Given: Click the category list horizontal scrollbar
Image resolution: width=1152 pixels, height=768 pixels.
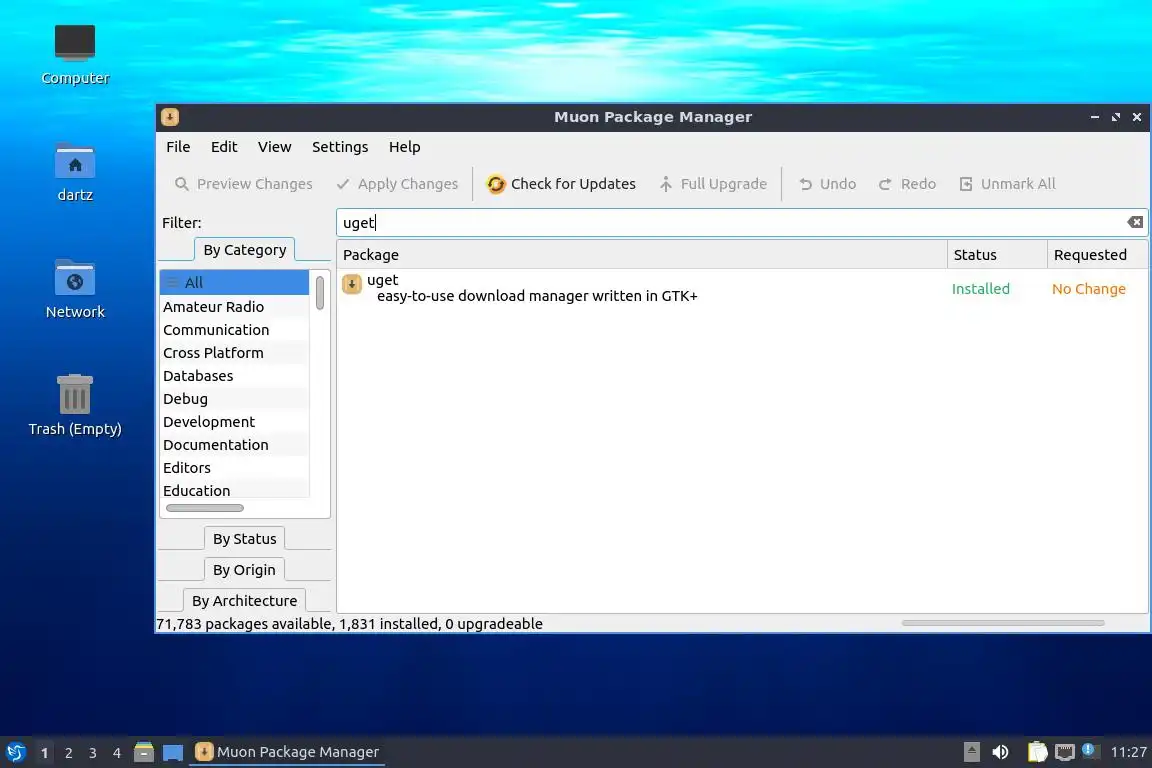Looking at the screenshot, I should click(205, 508).
